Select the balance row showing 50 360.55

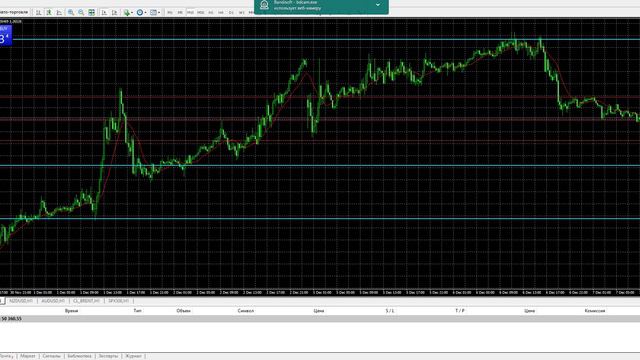point(320,318)
